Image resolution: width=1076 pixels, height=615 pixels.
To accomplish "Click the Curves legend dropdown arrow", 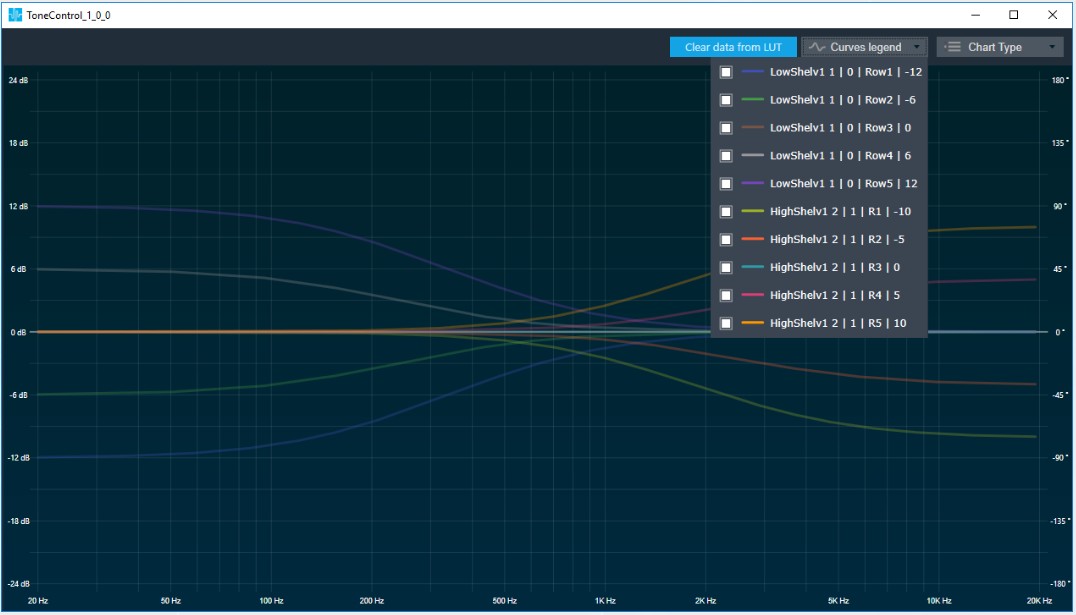I will pos(916,47).
